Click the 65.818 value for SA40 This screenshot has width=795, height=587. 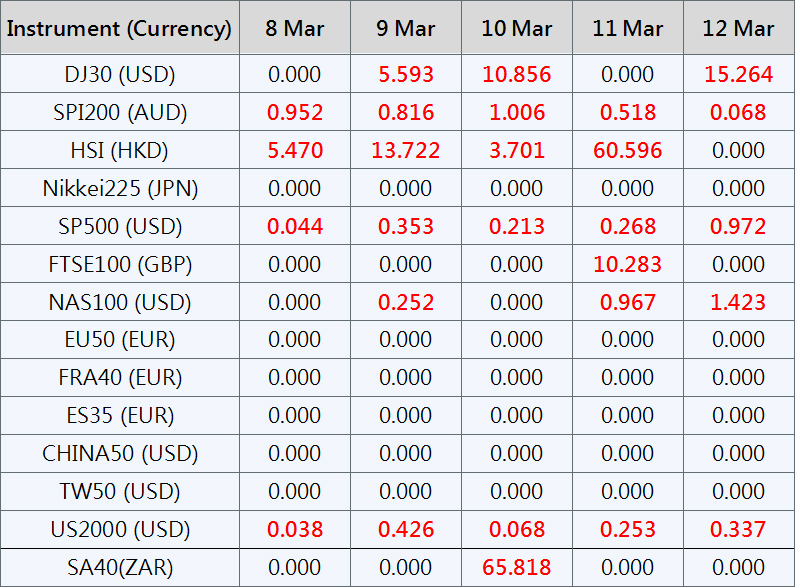[x=517, y=567]
